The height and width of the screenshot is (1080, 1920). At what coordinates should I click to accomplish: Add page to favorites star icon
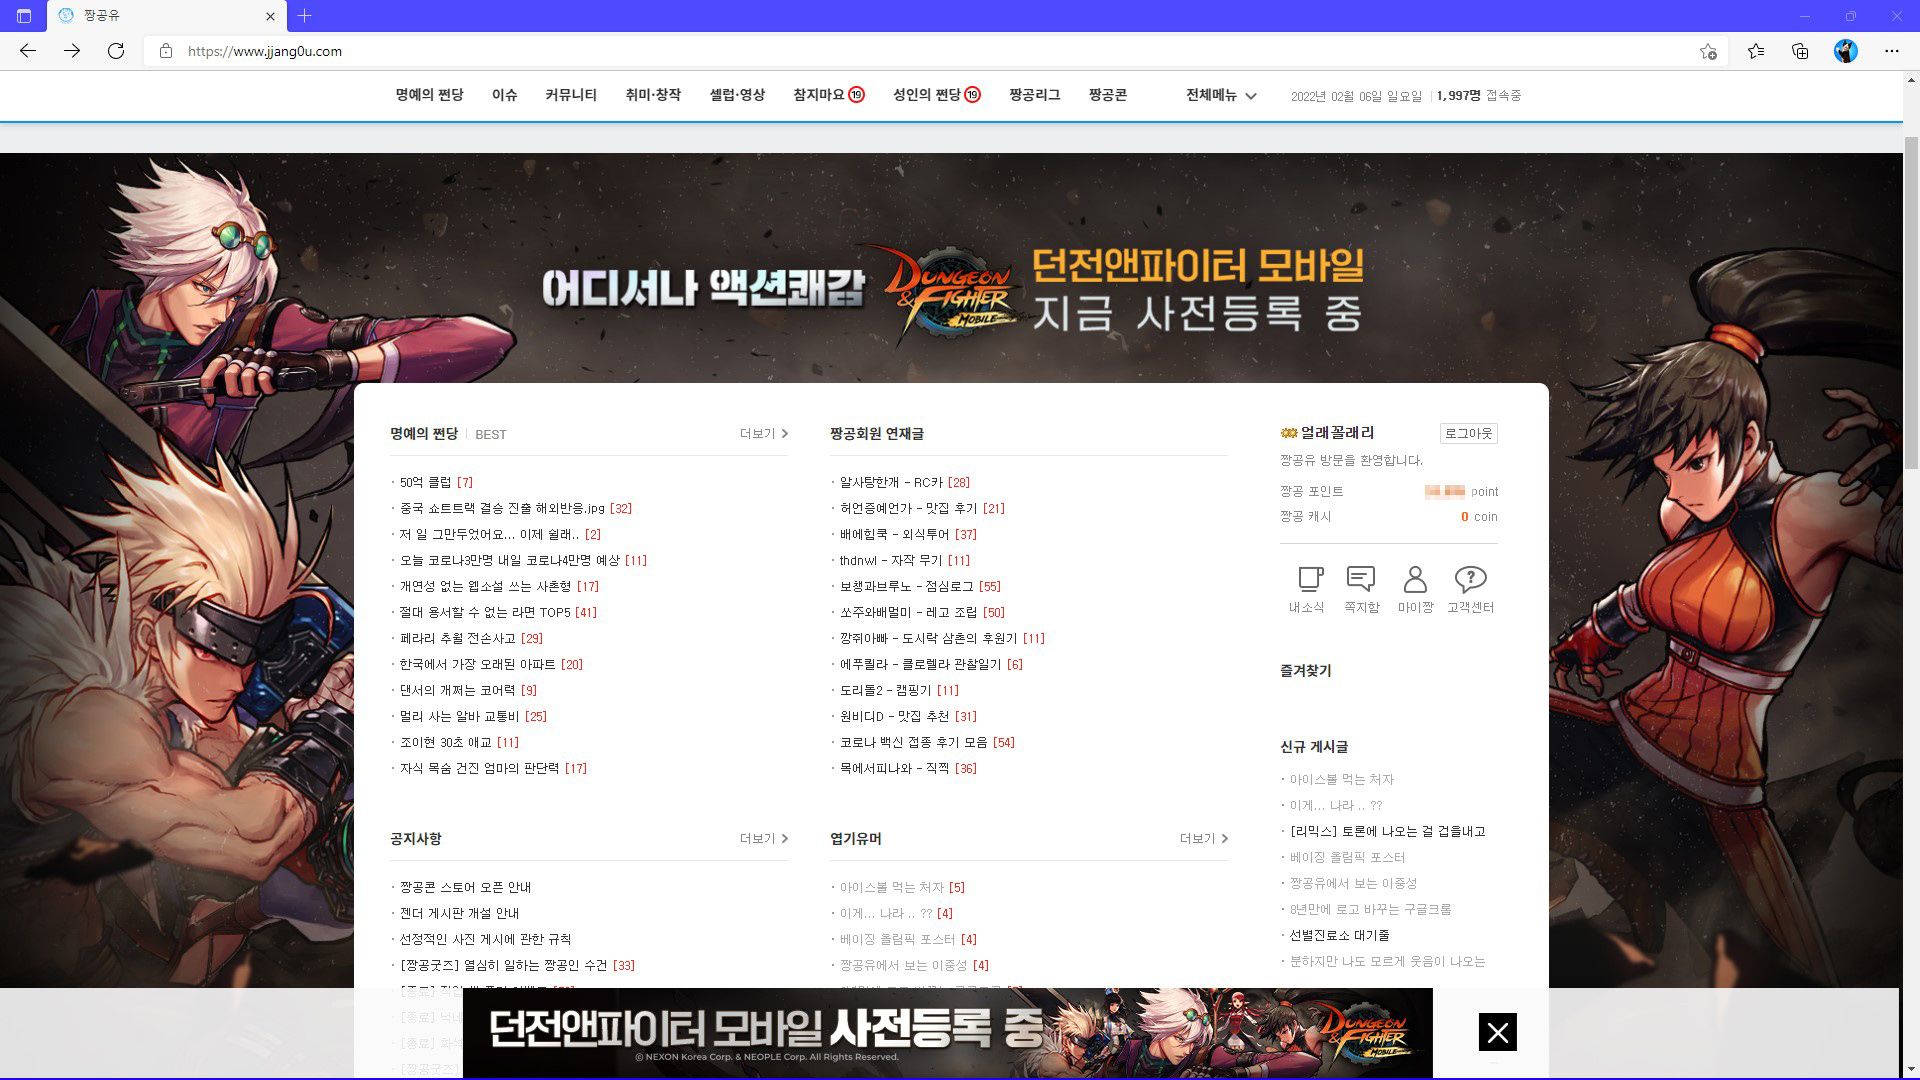click(1708, 51)
